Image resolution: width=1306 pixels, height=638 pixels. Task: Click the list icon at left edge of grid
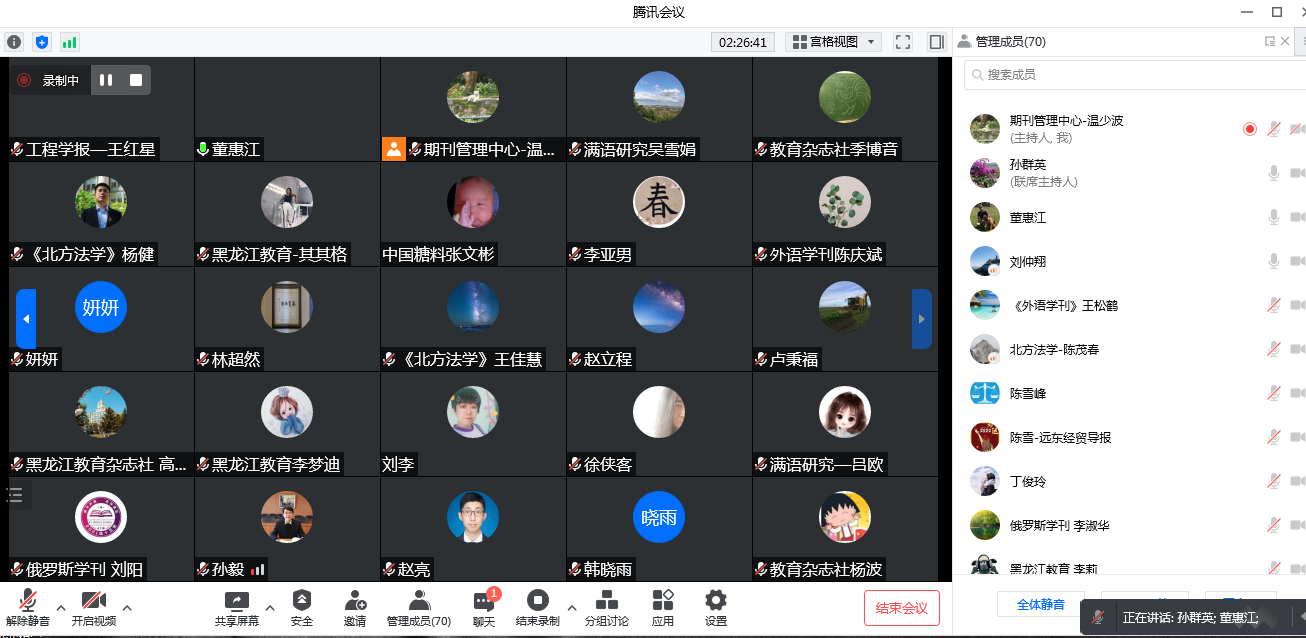pyautogui.click(x=14, y=494)
